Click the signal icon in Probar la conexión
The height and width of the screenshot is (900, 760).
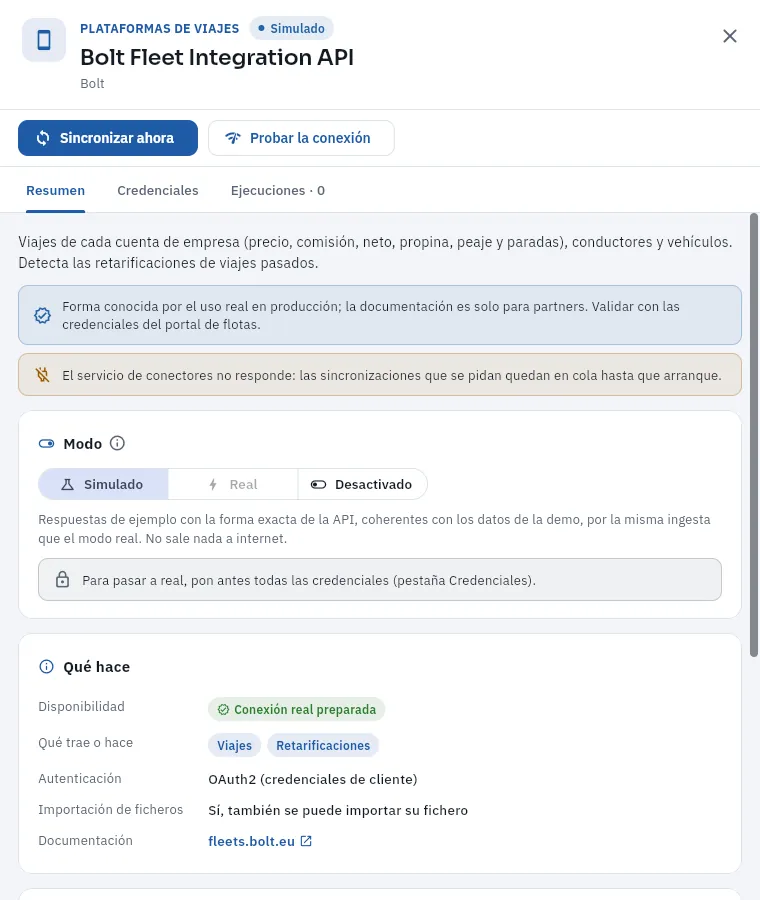click(232, 138)
